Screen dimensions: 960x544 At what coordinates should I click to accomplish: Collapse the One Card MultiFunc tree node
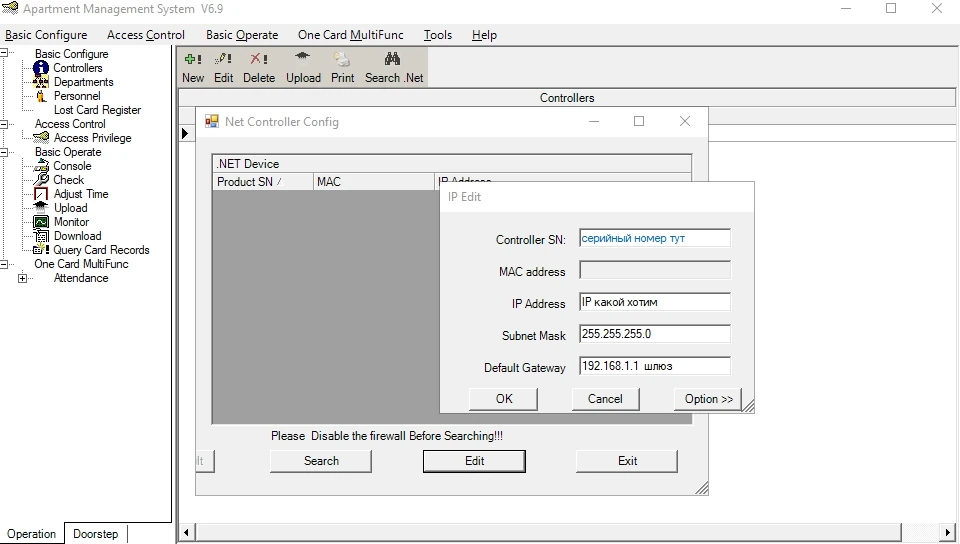point(4,264)
